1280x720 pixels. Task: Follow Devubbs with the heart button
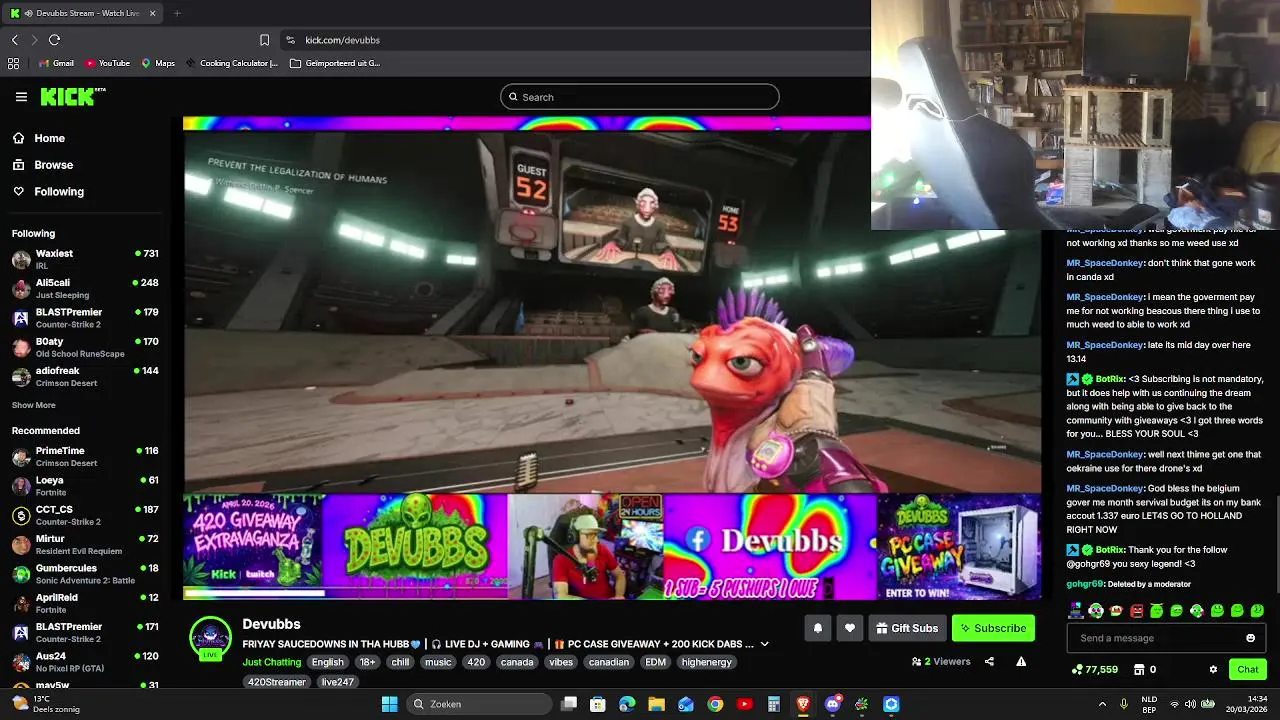pos(849,628)
